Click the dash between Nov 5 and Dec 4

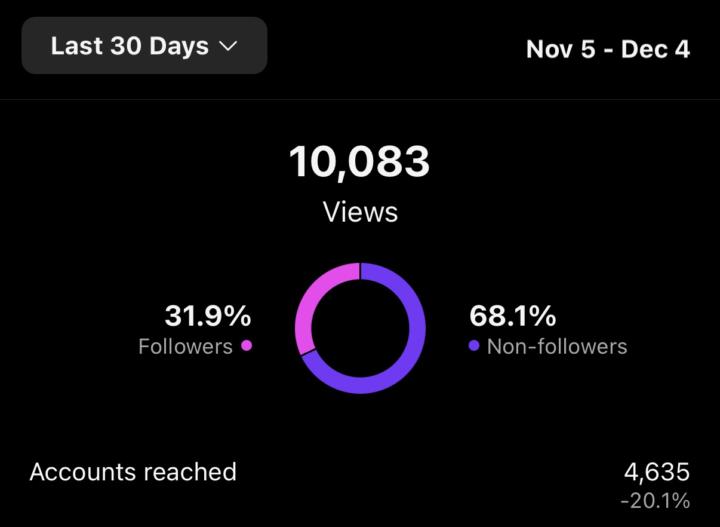[x=608, y=49]
